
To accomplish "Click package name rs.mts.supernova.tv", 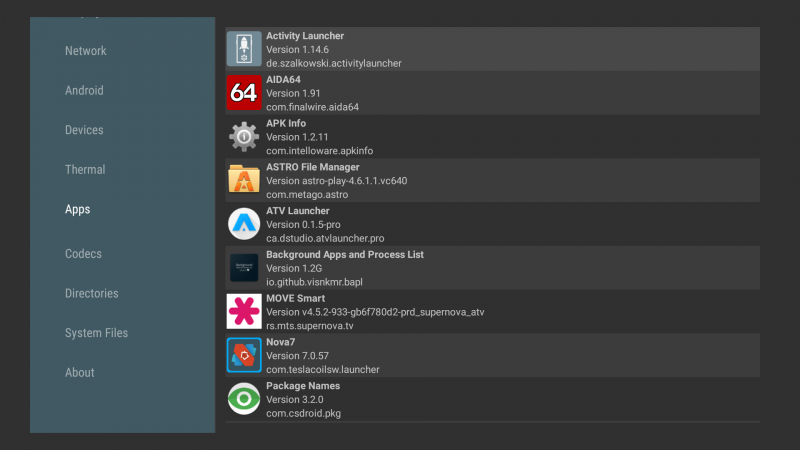I will [310, 326].
